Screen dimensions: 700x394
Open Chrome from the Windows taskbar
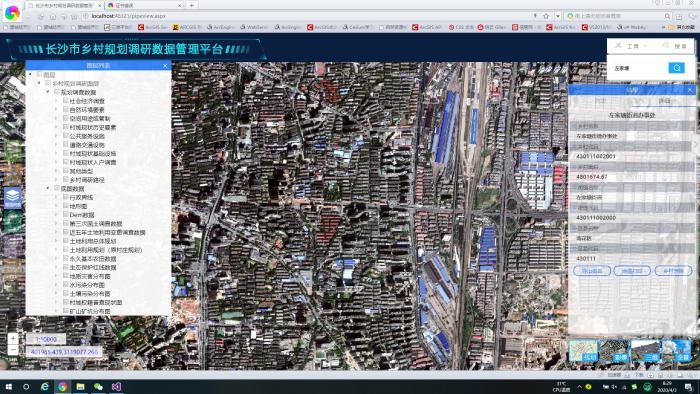62,386
